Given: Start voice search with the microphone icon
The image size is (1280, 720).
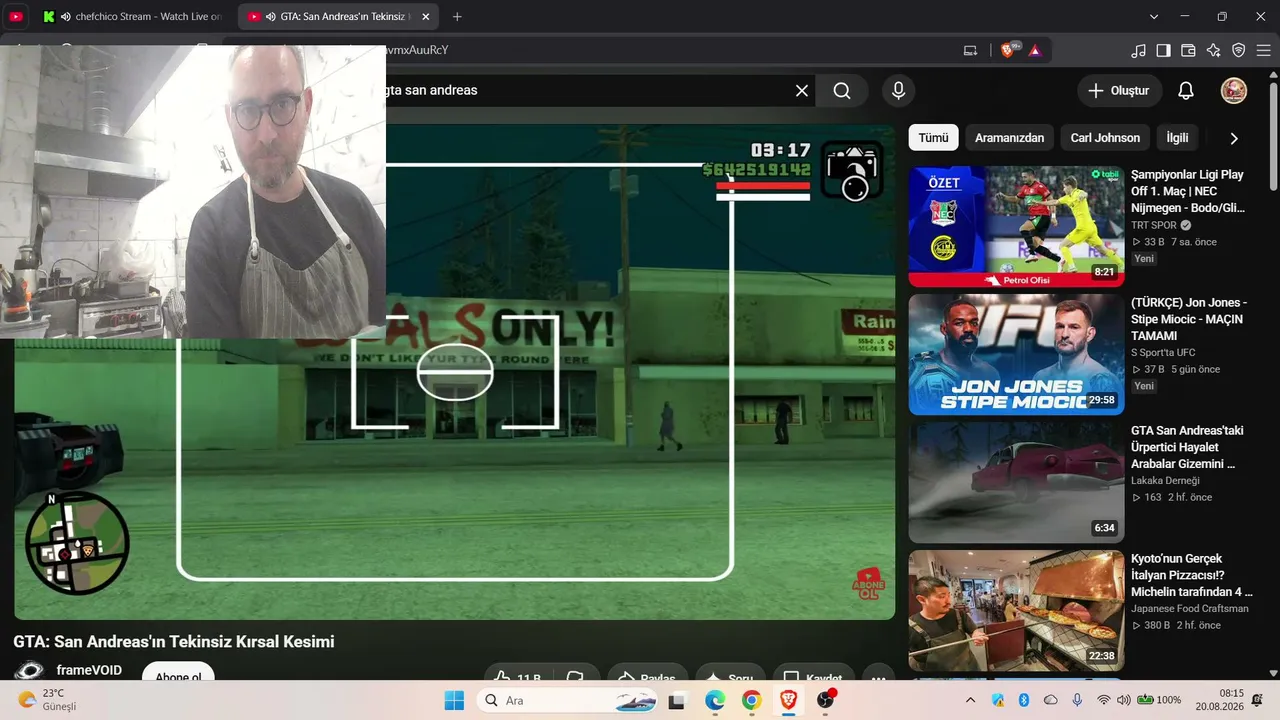Looking at the screenshot, I should coord(898,91).
